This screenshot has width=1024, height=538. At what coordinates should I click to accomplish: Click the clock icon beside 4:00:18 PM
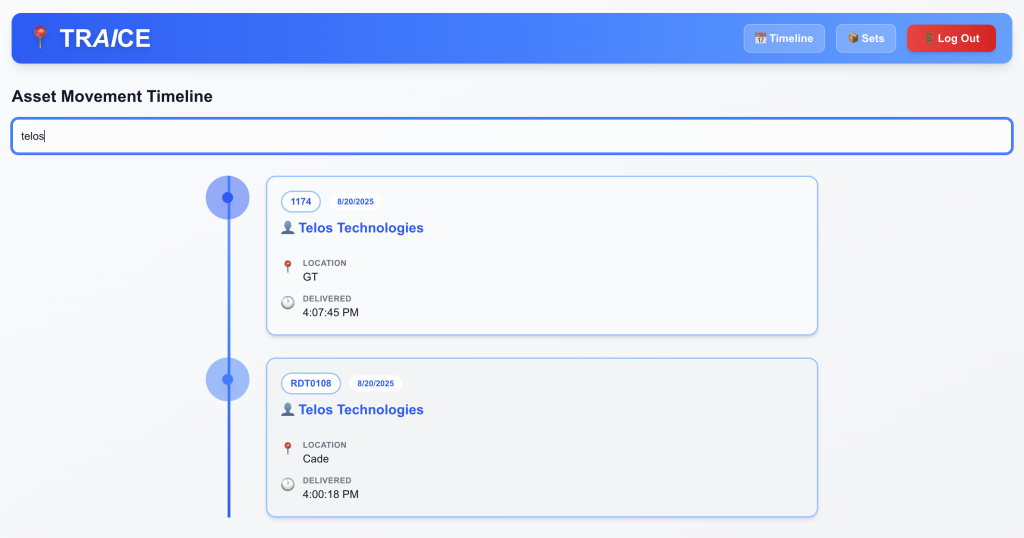[x=288, y=484]
